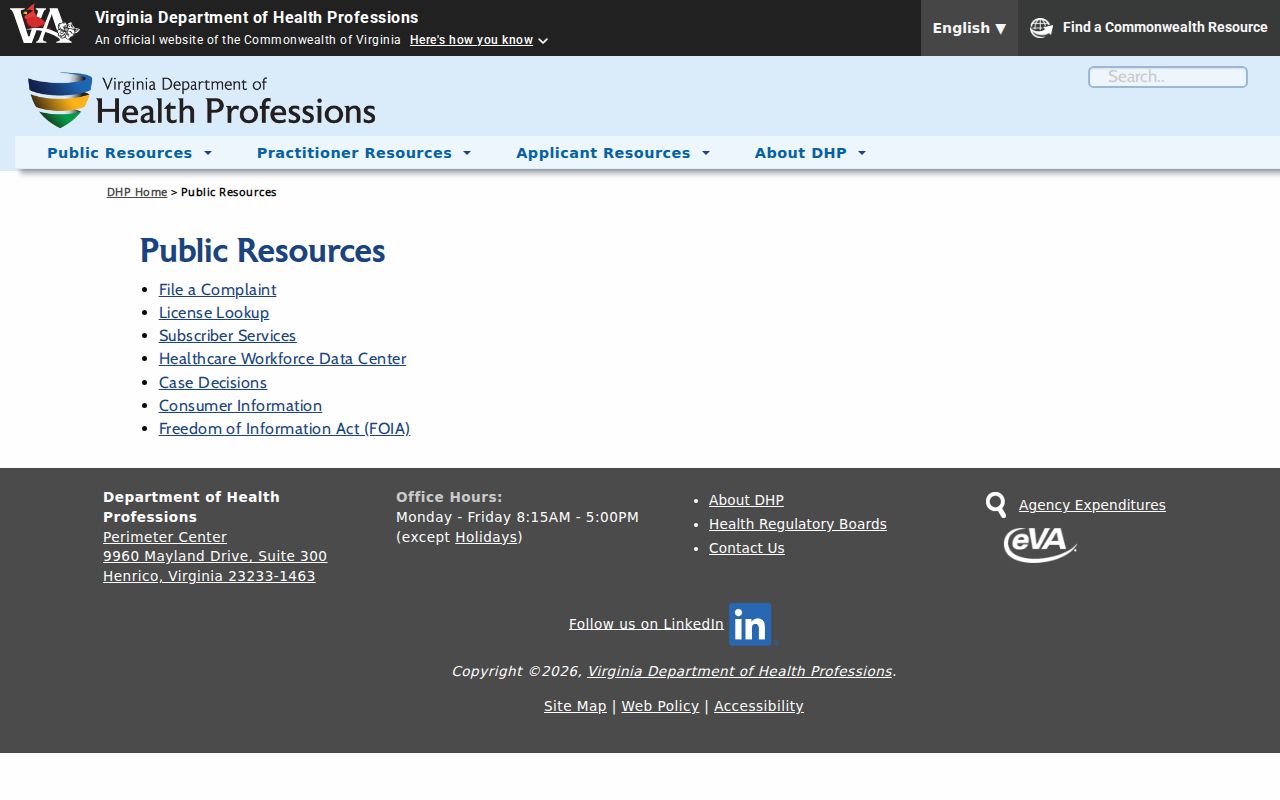Expand "Here's how you know" disclosure
Viewport: 1280px width, 800px height.
pyautogui.click(x=479, y=40)
